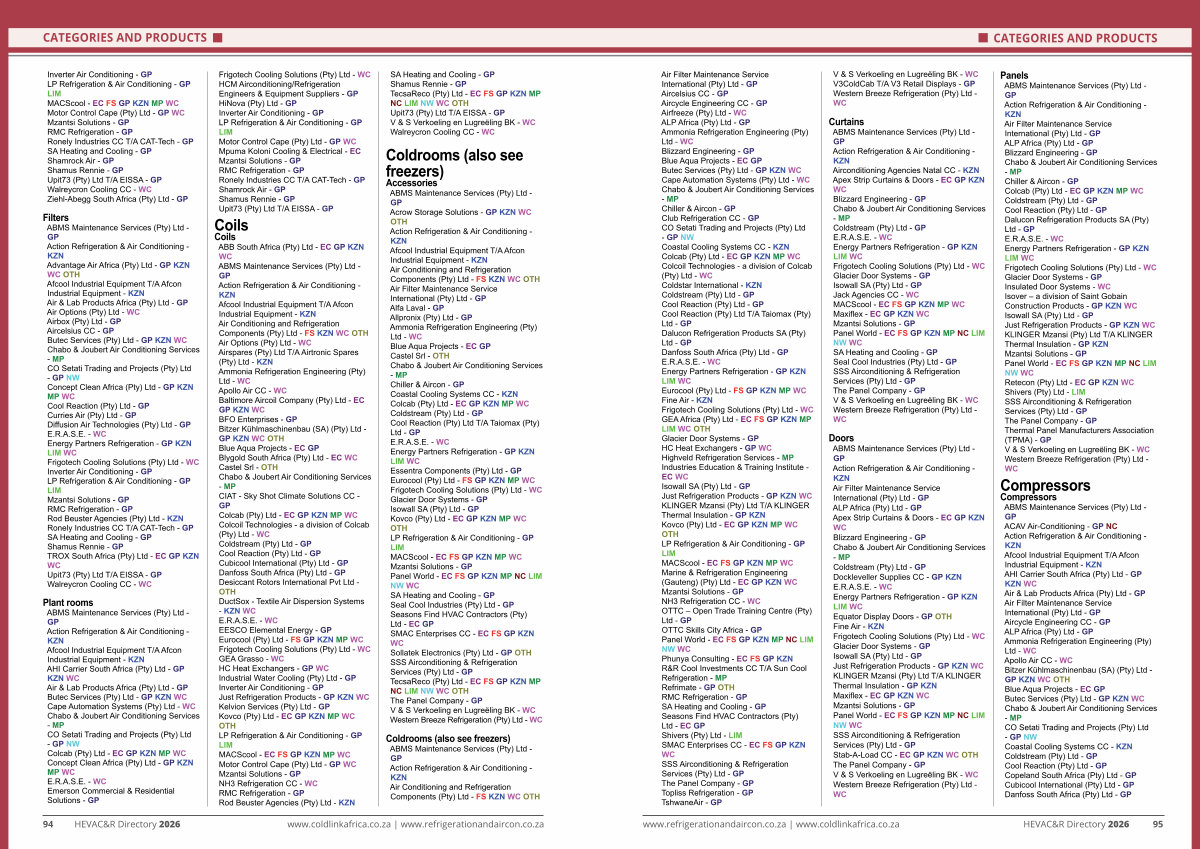Viewport: 1200px width, 849px height.
Task: Click page number 94 in the footer
Action: pos(47,824)
